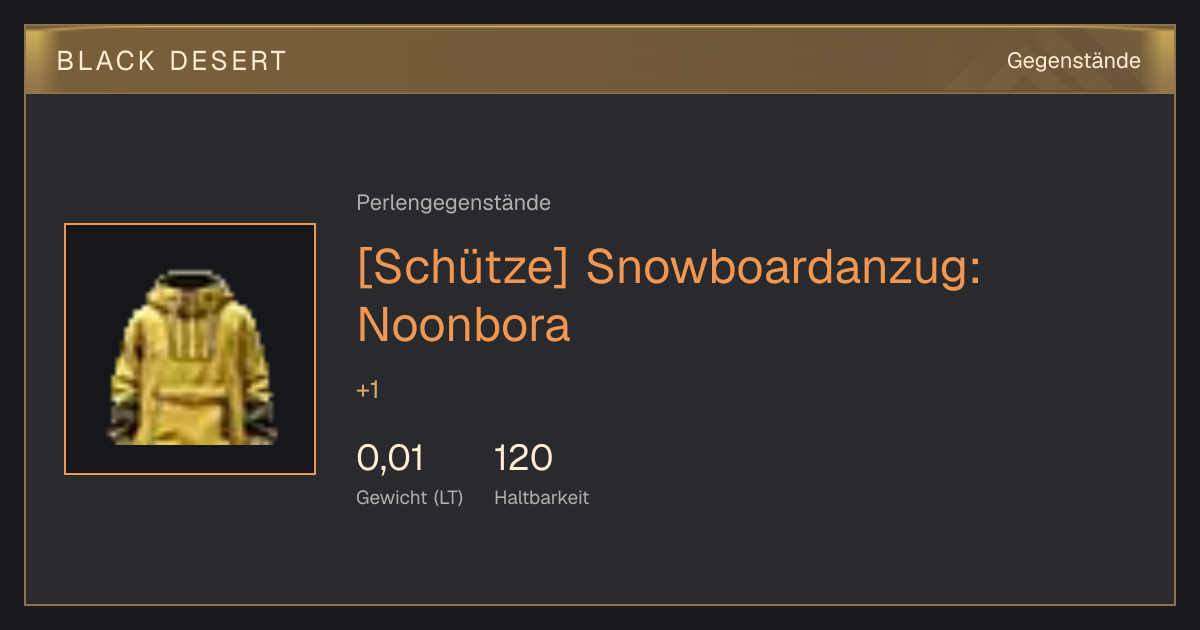
Task: Select the 120 durability value
Action: [523, 458]
